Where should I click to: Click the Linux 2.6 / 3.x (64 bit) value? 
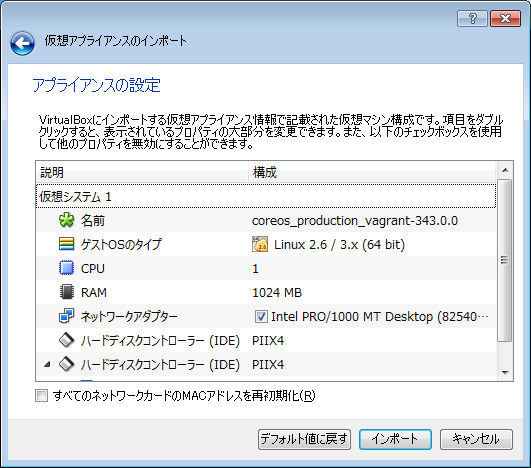[x=339, y=244]
